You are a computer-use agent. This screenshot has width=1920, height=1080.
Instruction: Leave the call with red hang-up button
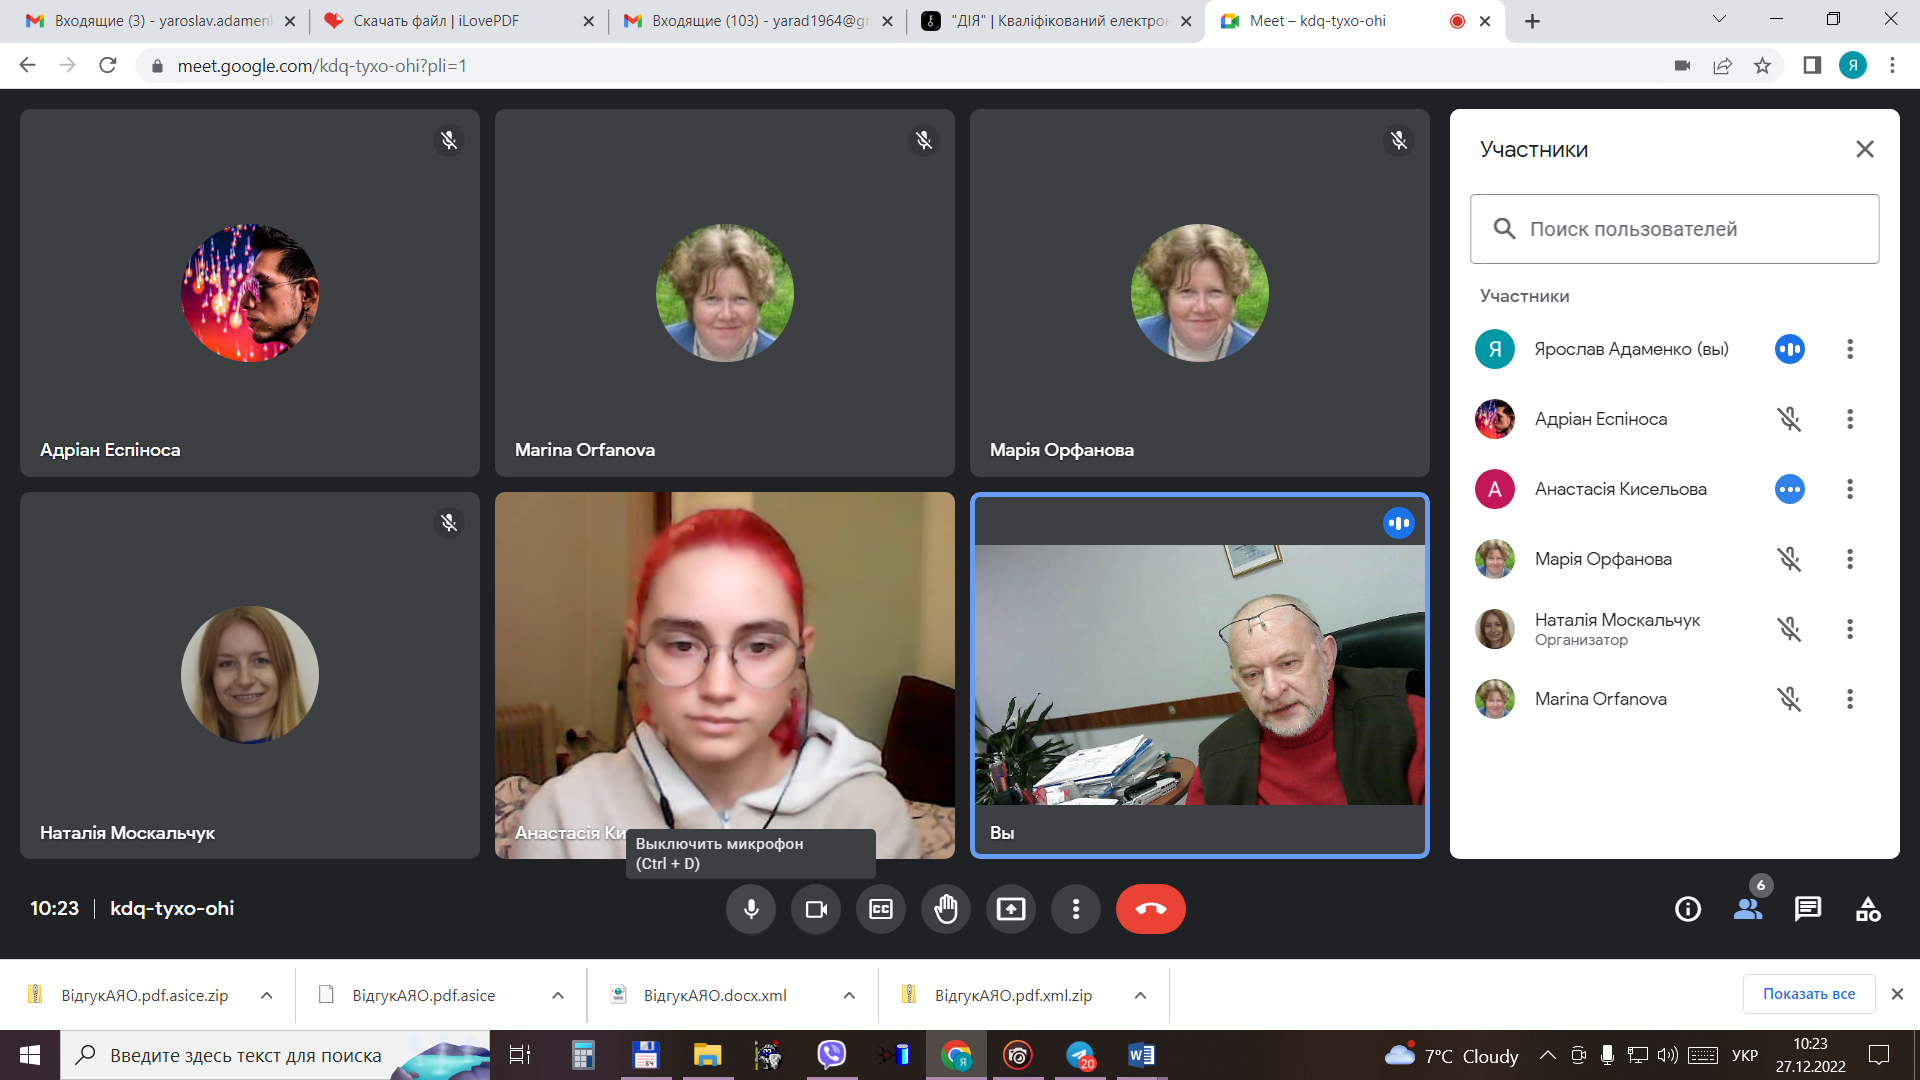coord(1150,909)
